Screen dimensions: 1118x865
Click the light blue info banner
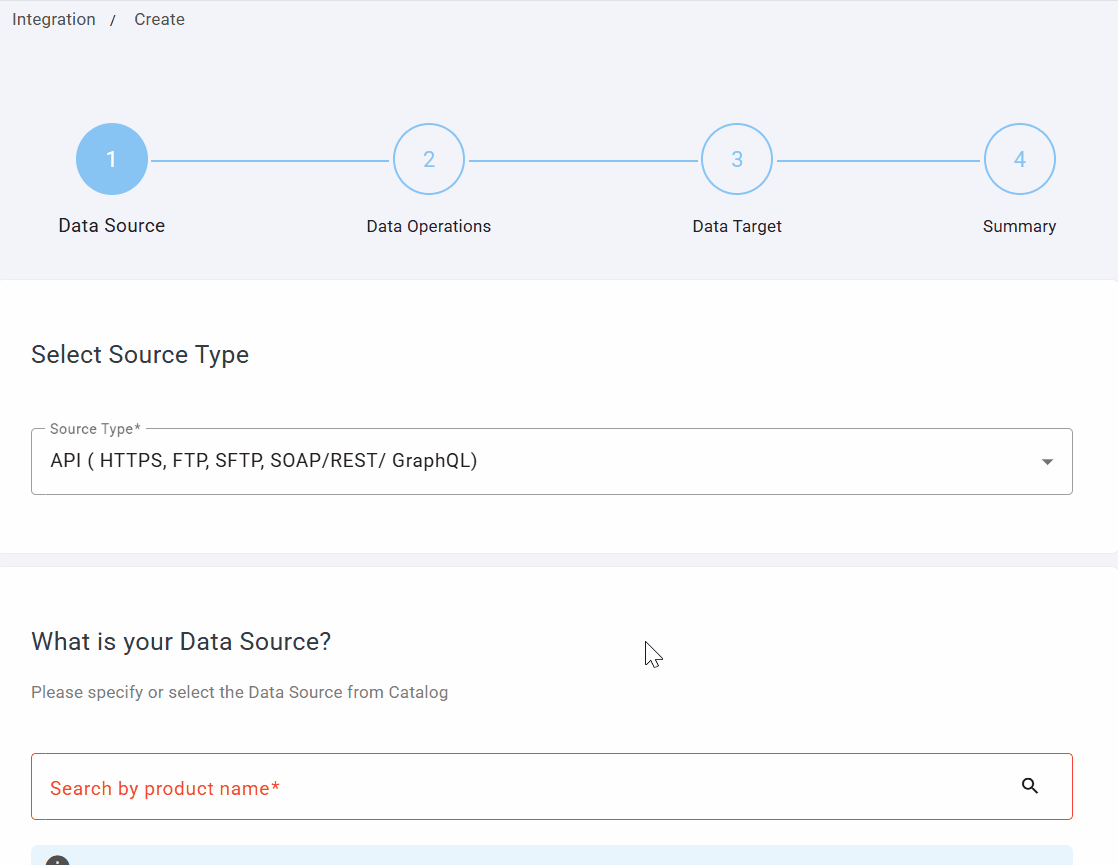pos(552,856)
